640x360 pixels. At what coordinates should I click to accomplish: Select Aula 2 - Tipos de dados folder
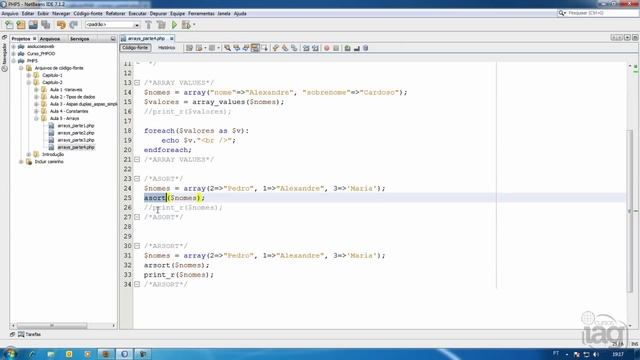(72, 97)
